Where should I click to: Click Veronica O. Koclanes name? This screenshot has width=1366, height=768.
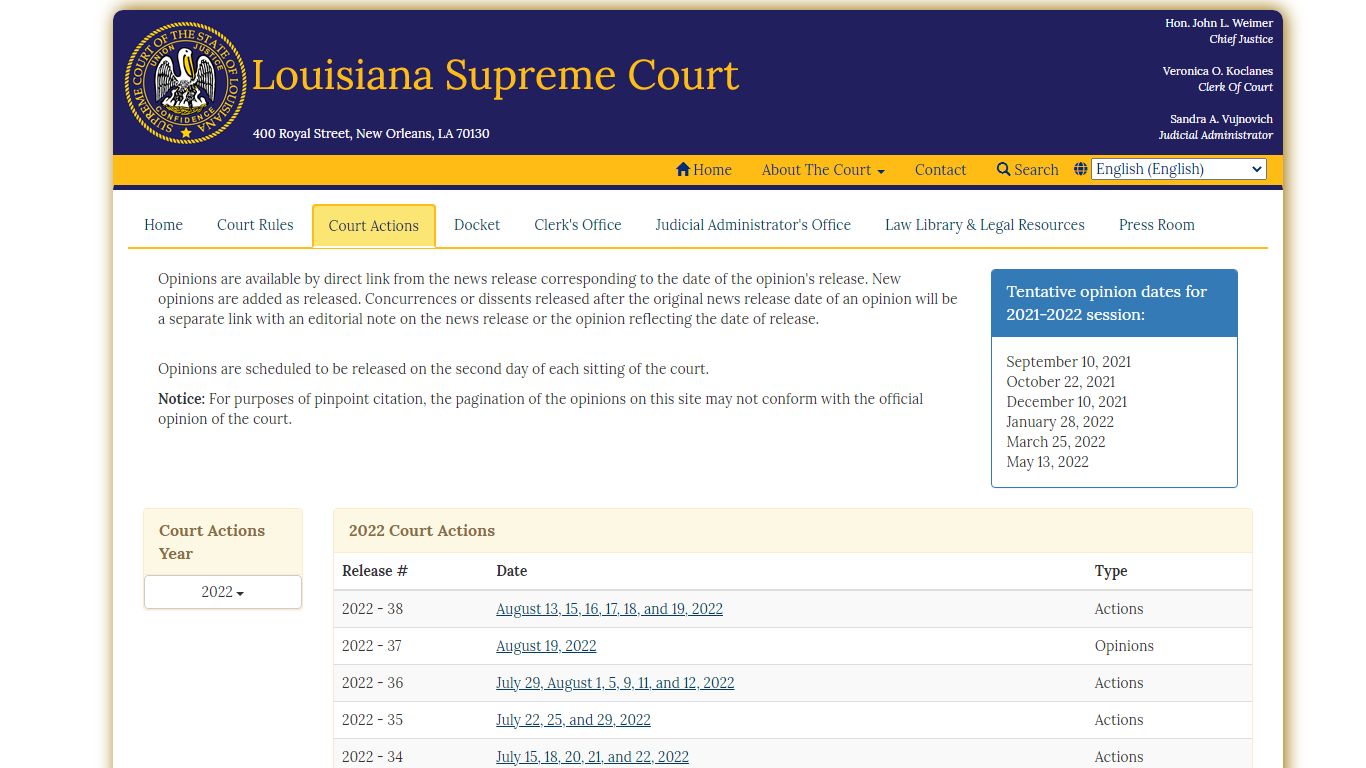click(1217, 71)
